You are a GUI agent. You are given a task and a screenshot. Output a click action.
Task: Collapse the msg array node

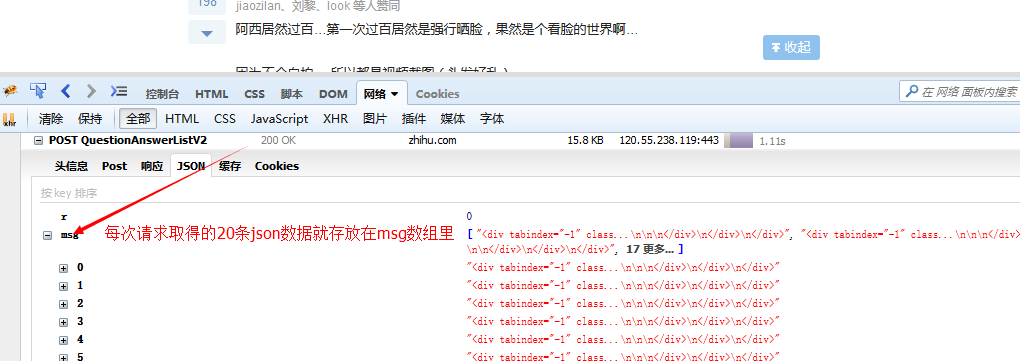tap(47, 235)
